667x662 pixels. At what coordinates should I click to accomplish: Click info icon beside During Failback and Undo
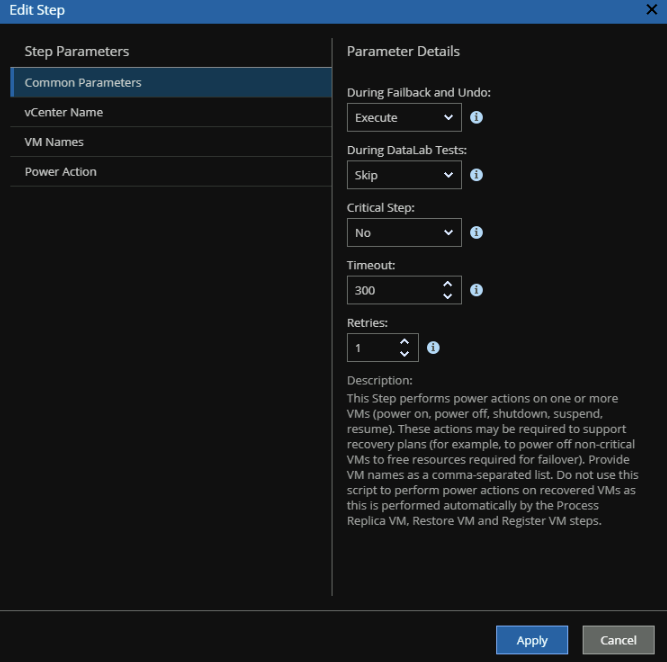(476, 117)
